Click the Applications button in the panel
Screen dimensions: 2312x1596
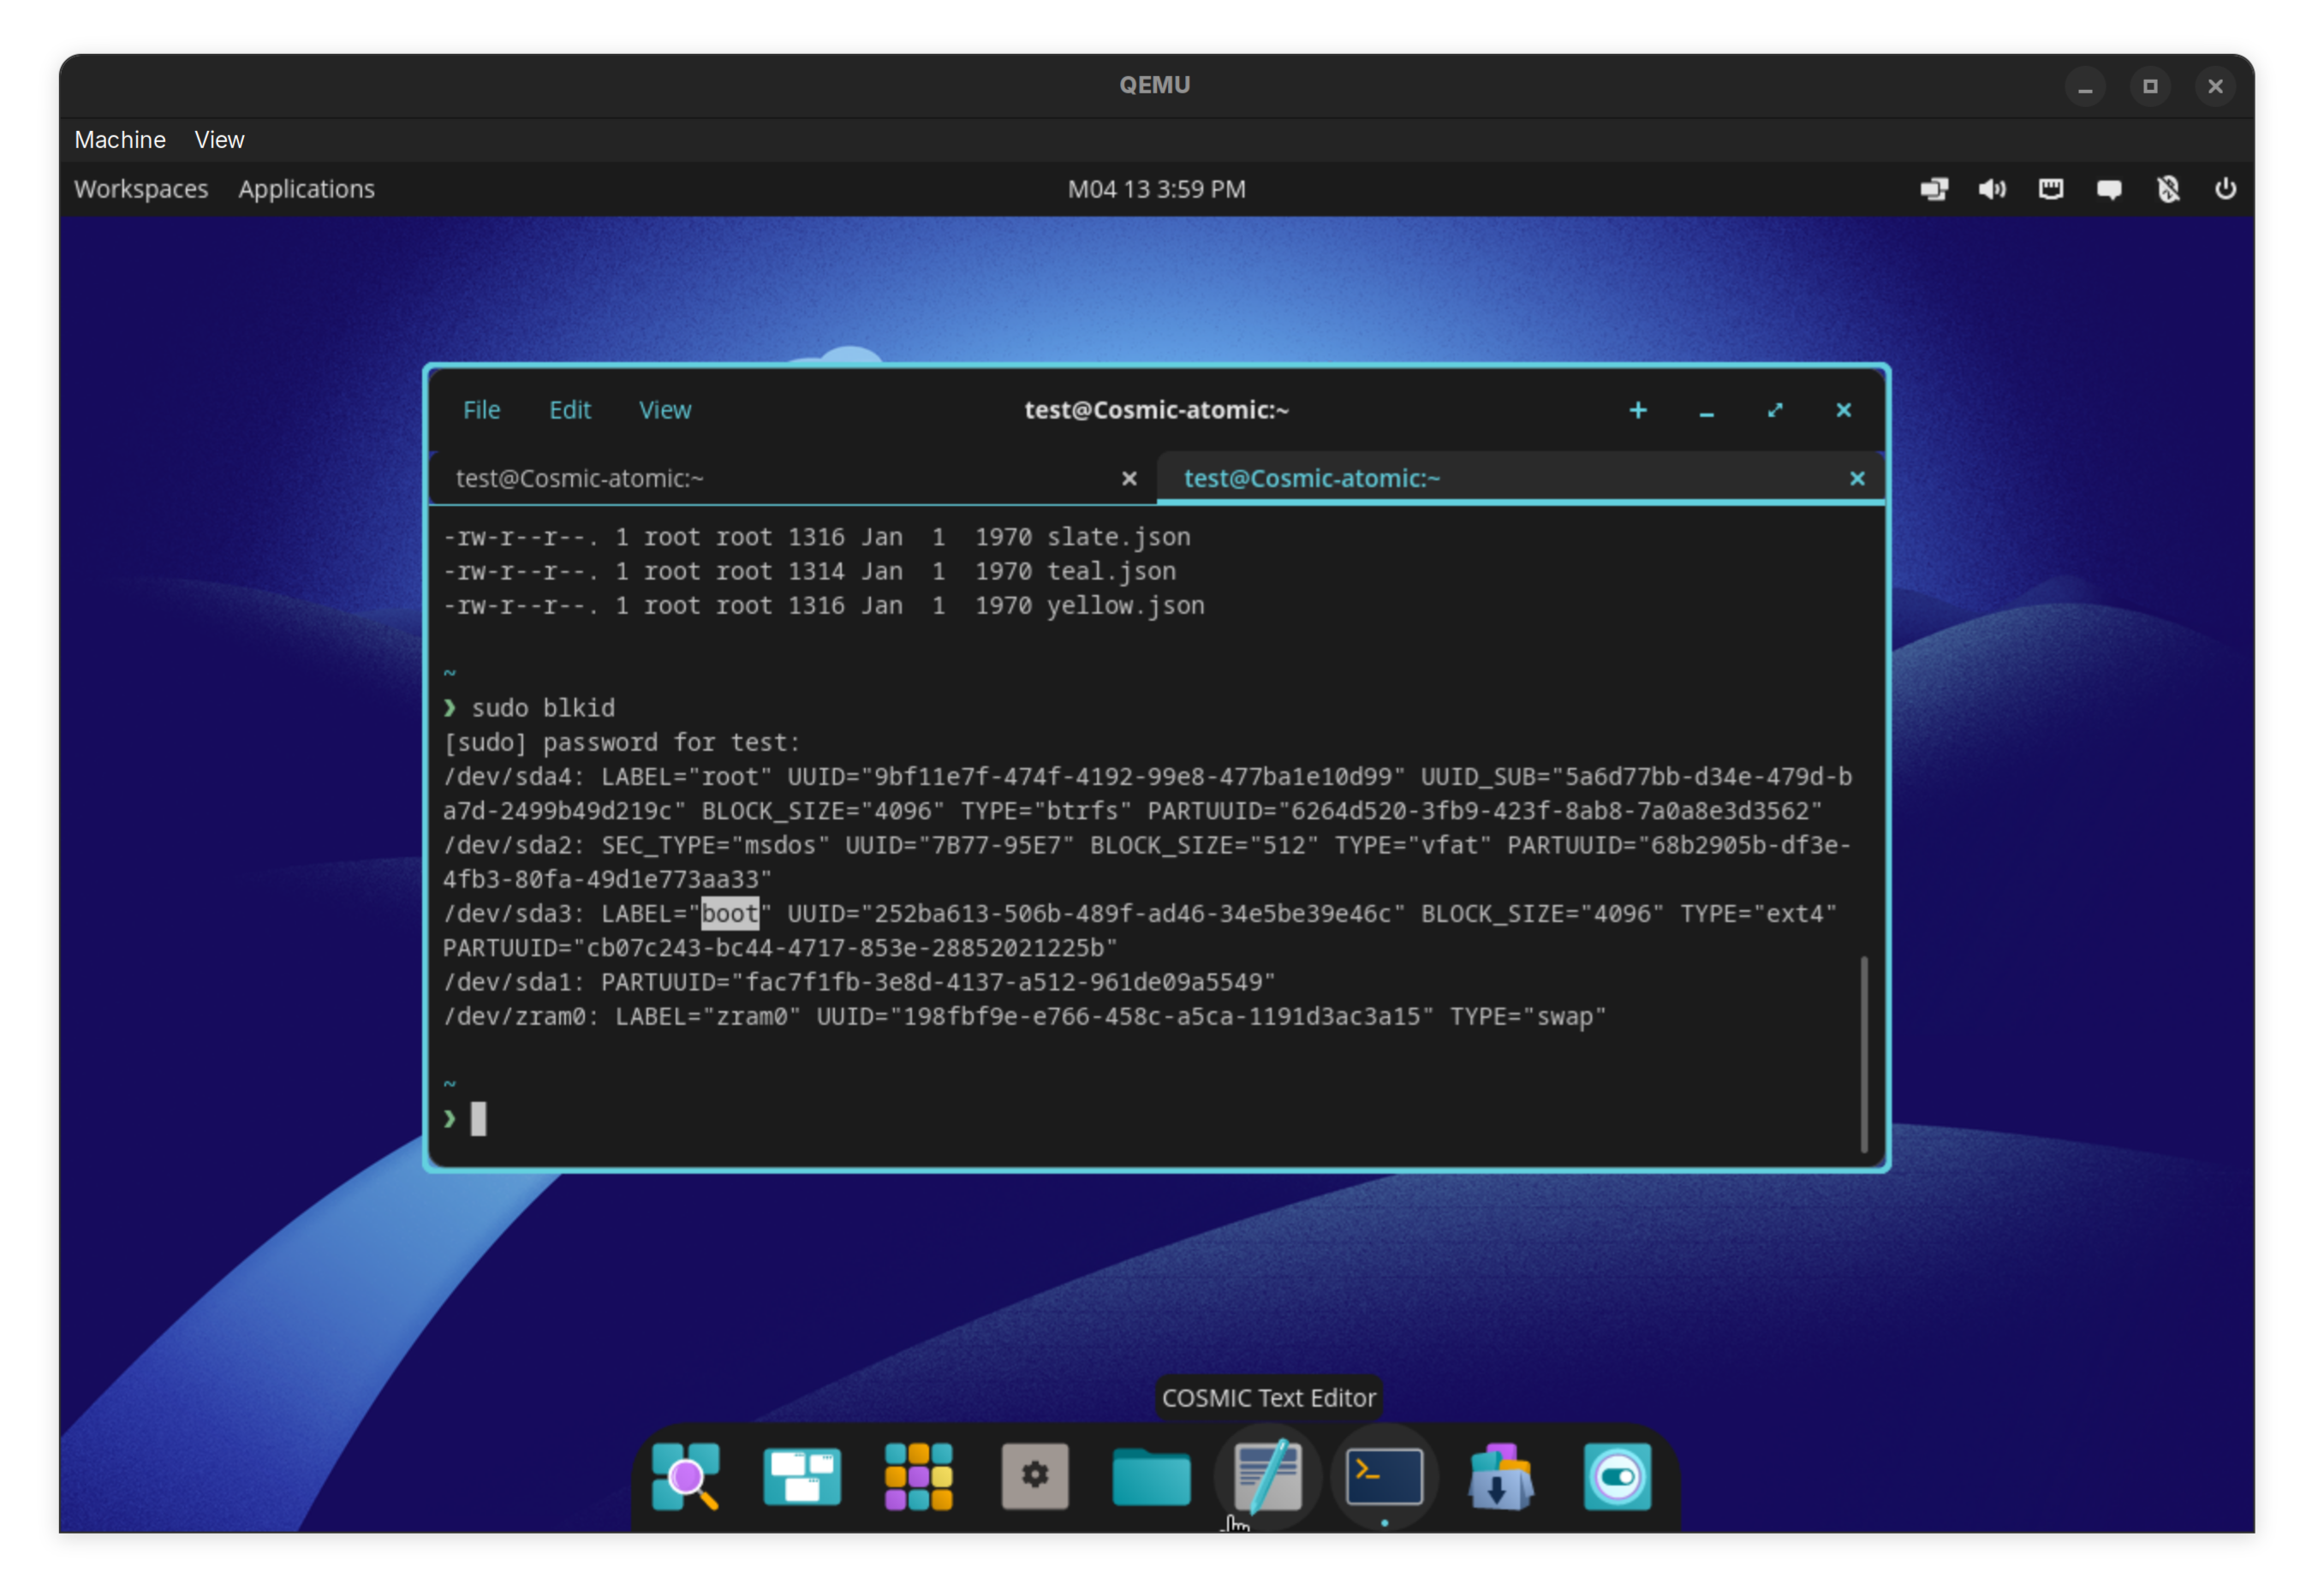click(x=306, y=189)
